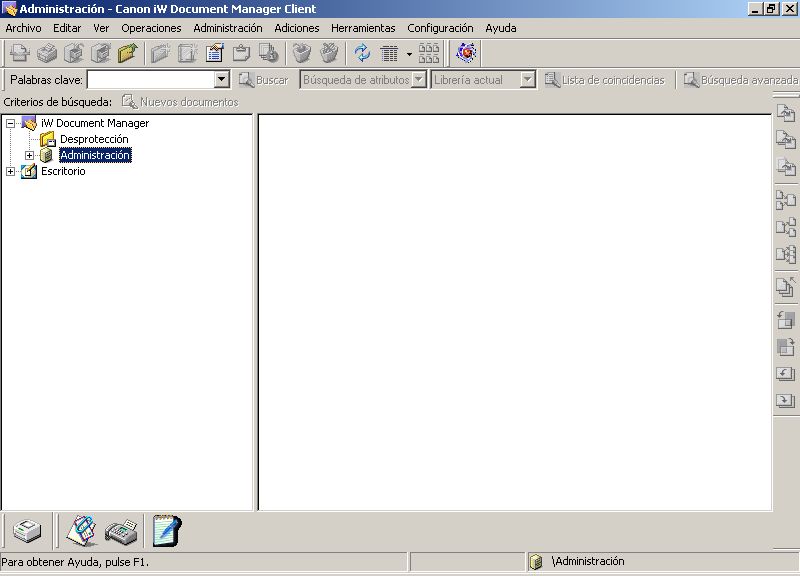
Task: Click the colorful swirl icon in toolbar
Action: point(466,53)
